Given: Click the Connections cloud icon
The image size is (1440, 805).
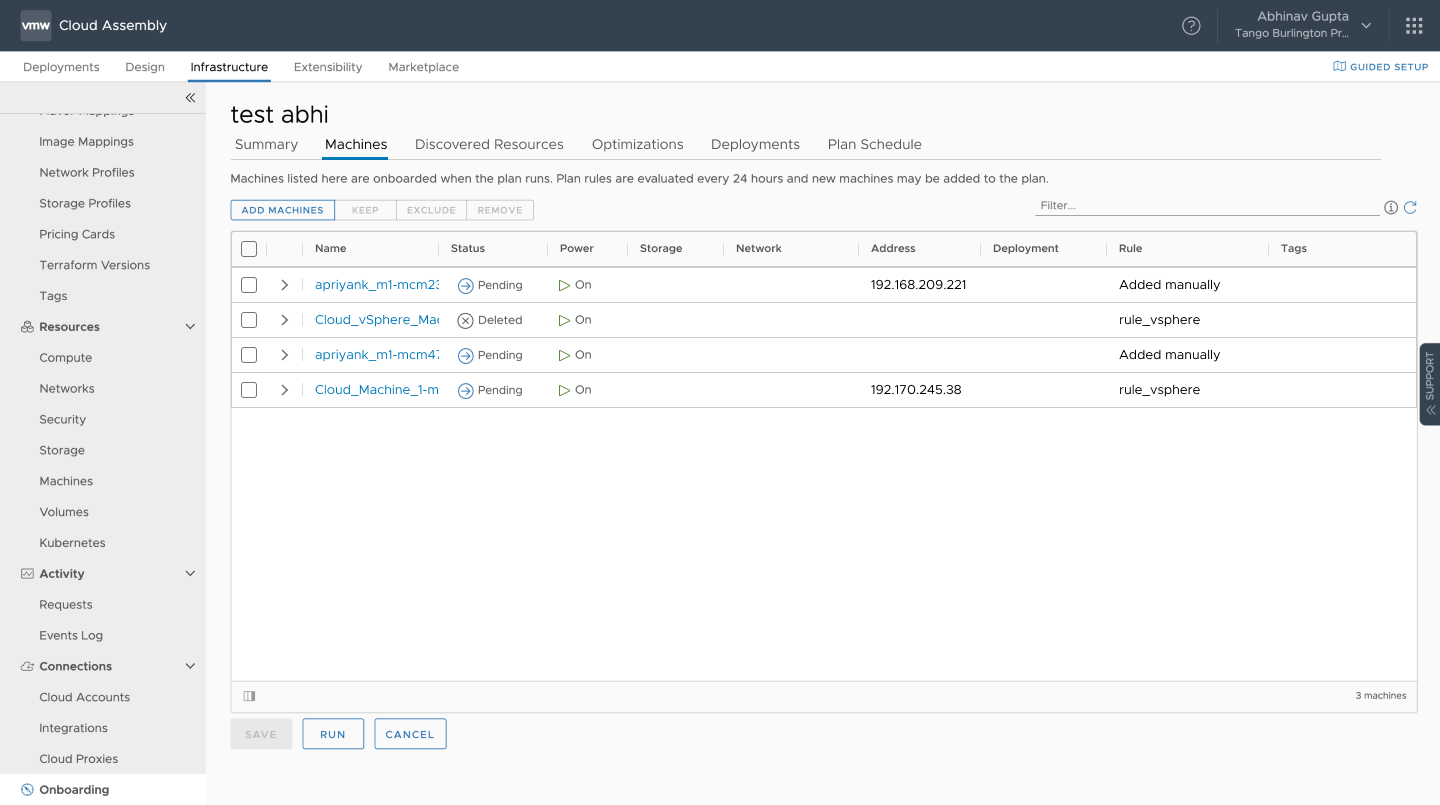Looking at the screenshot, I should point(28,666).
